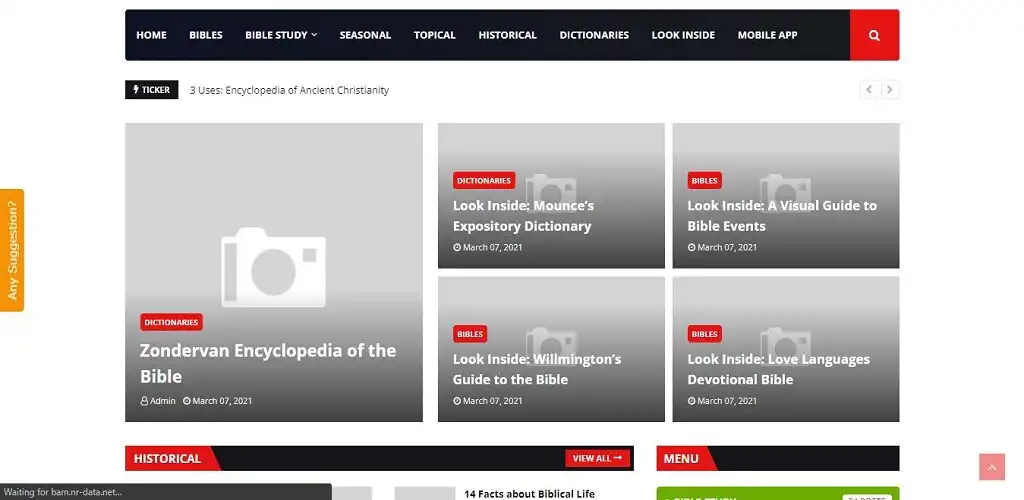Click Bibles tag on Visual Guide post
The image size is (1024, 500).
[704, 181]
